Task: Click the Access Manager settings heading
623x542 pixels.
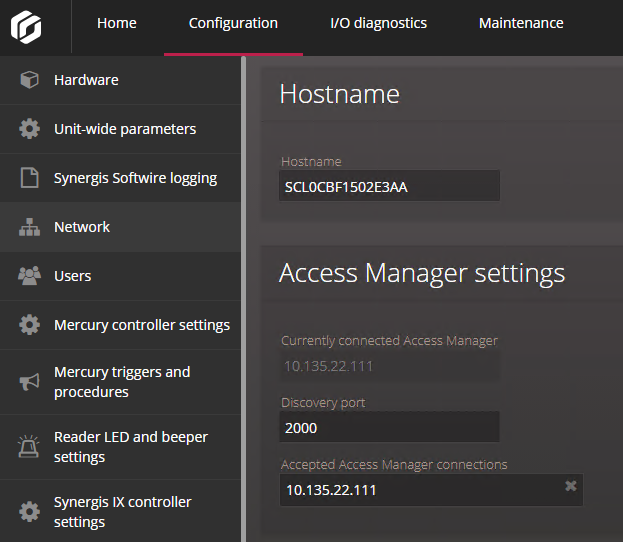Action: 422,273
